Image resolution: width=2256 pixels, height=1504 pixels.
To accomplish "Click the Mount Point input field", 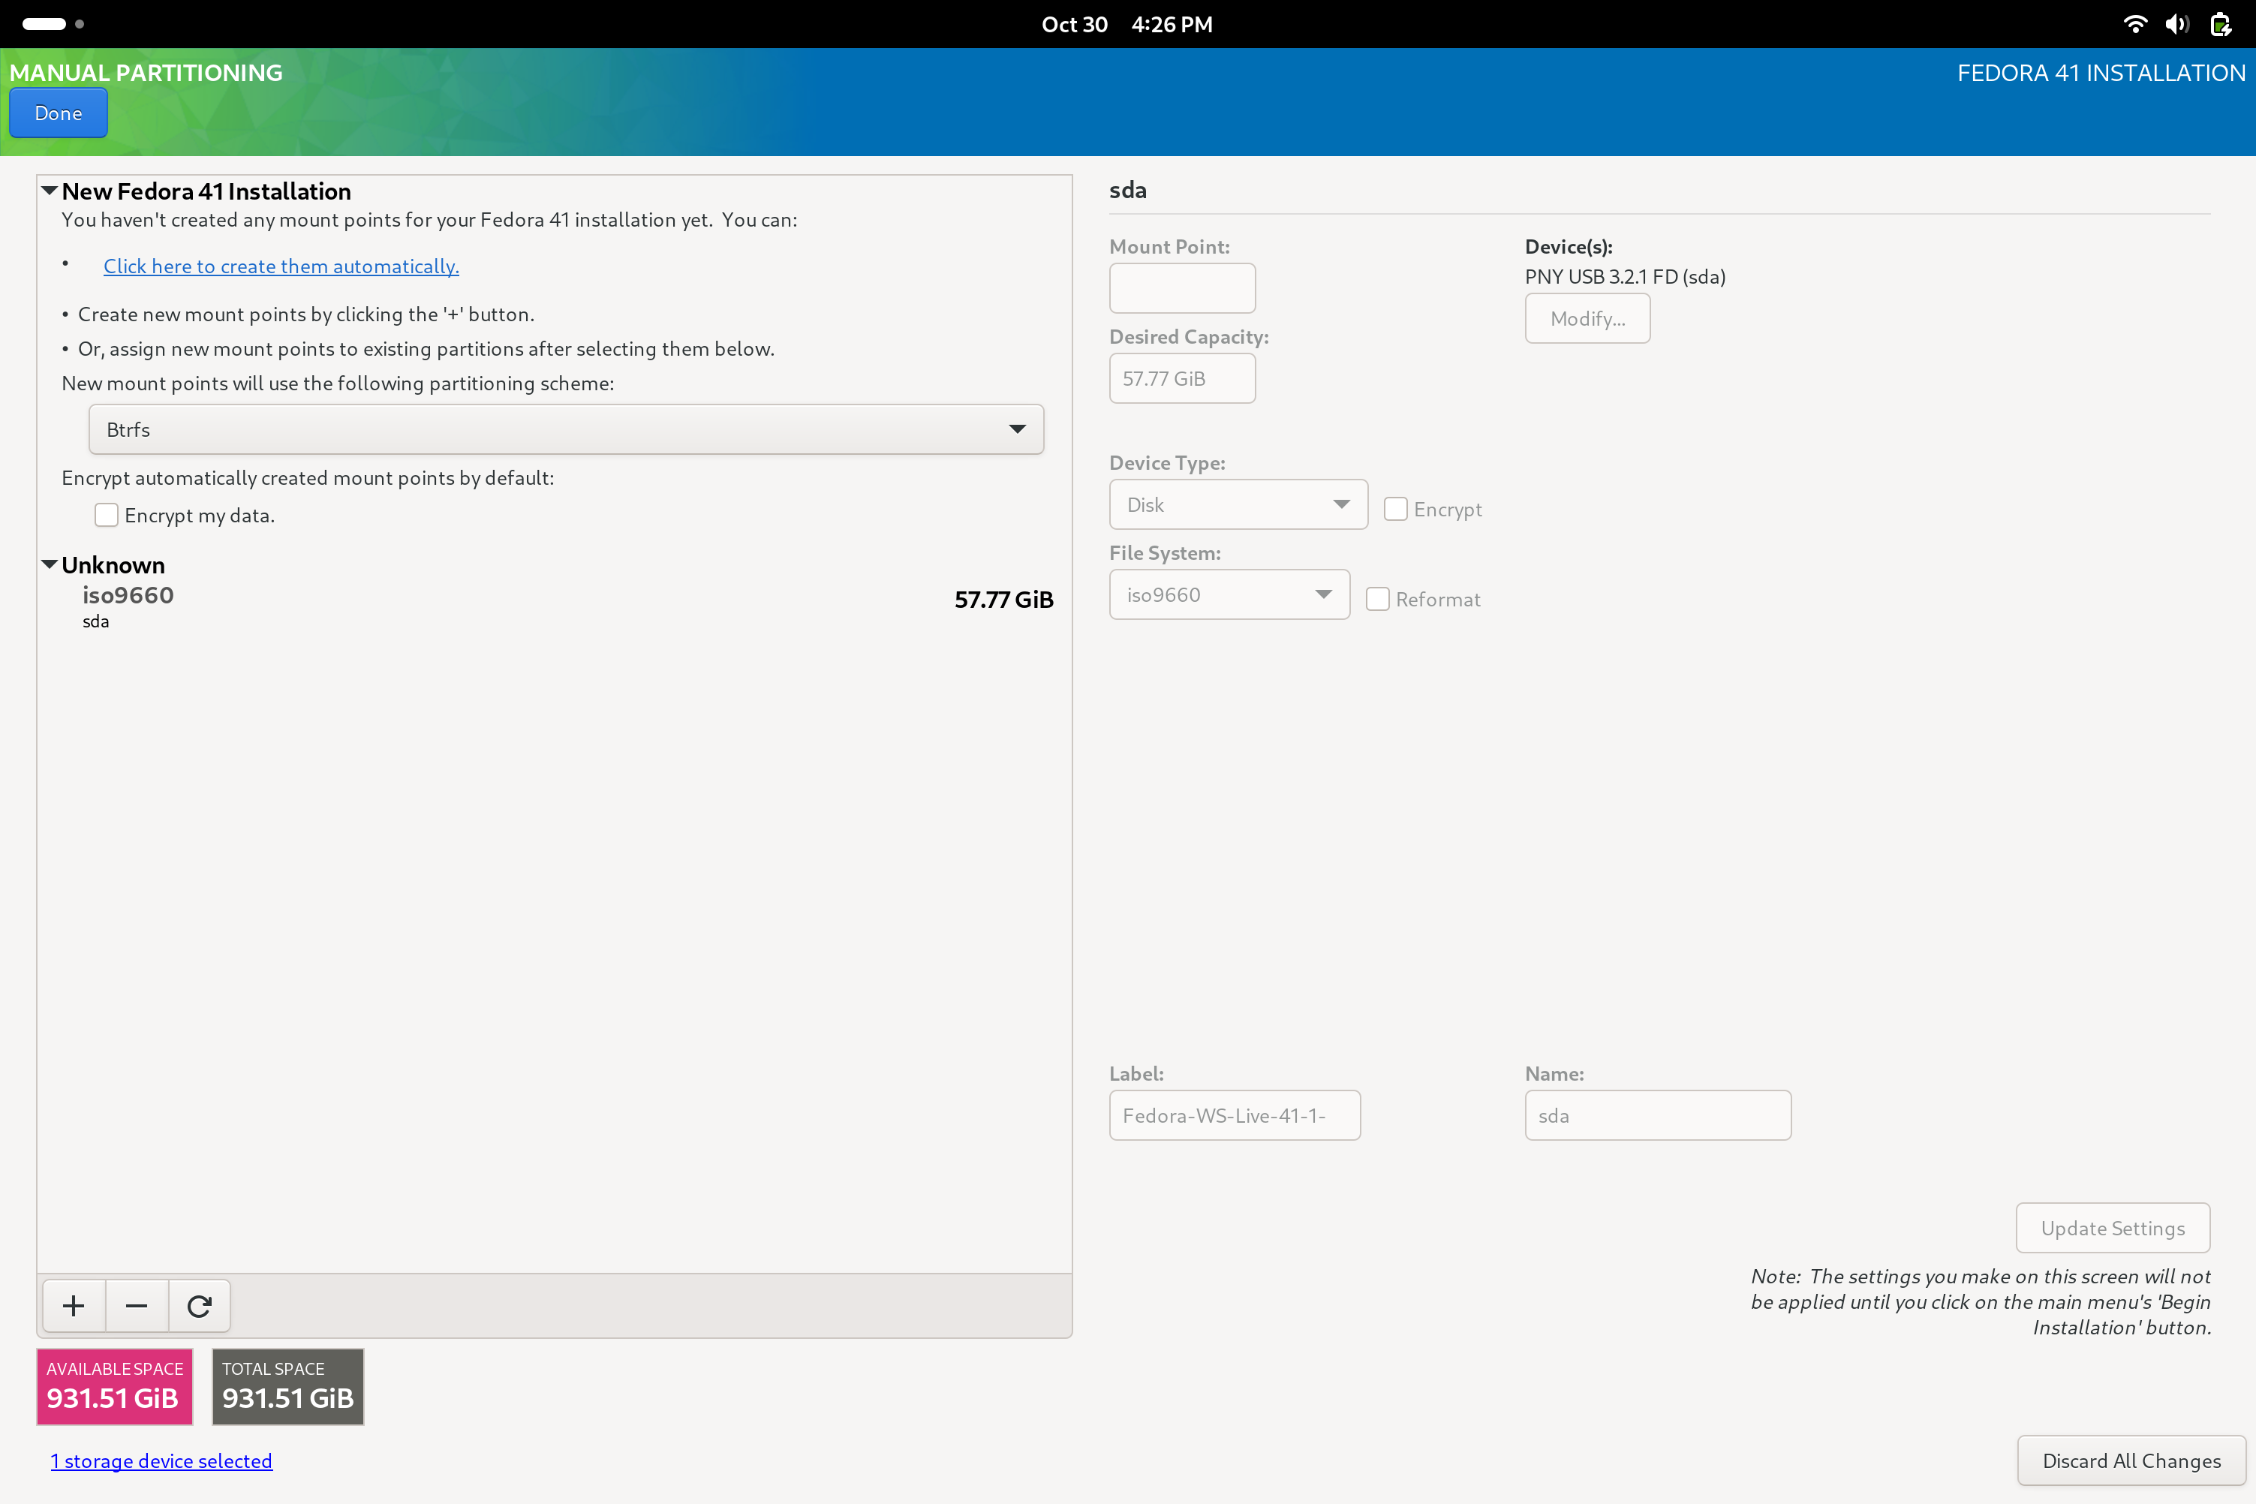I will pyautogui.click(x=1182, y=288).
